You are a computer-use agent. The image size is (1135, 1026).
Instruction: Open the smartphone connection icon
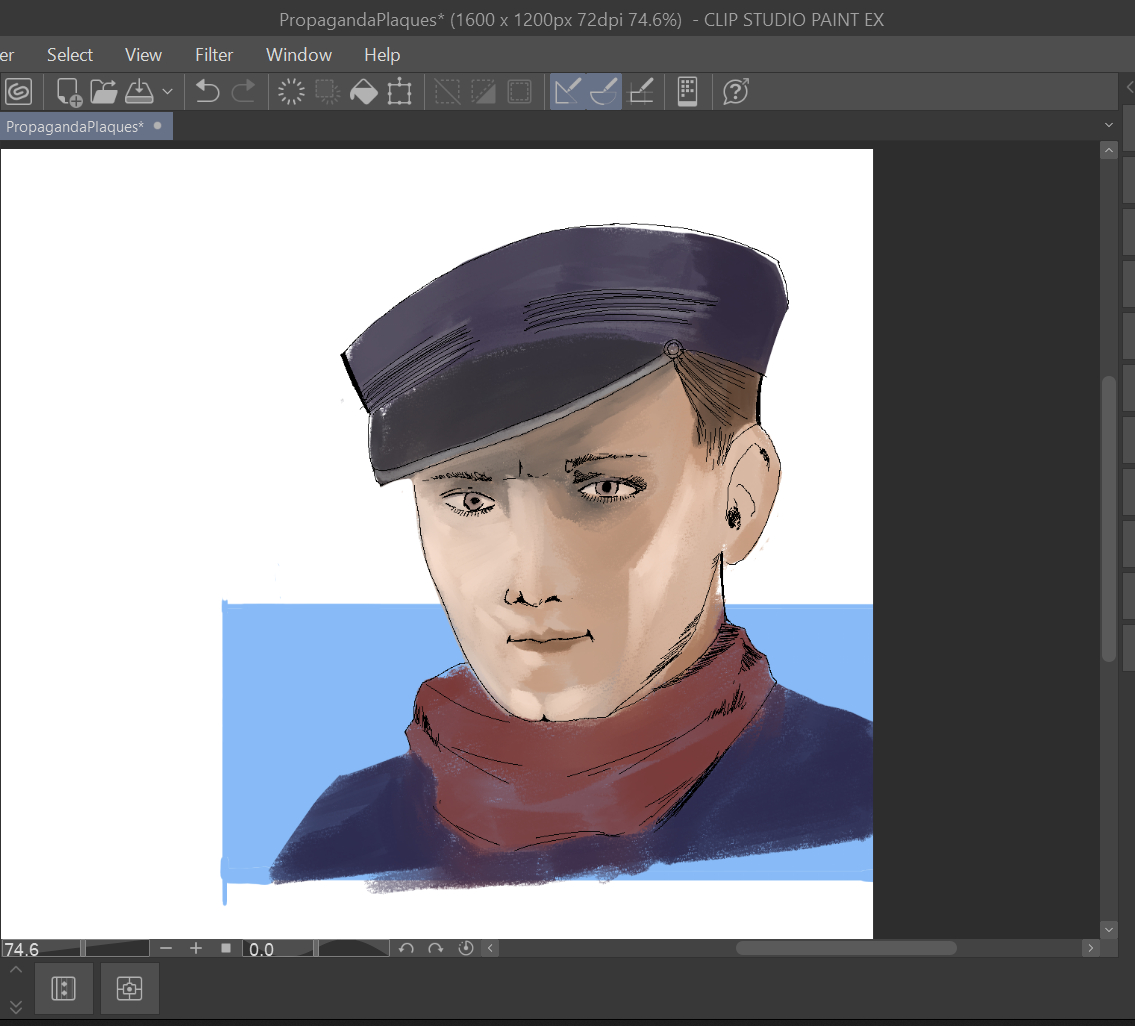tap(687, 92)
